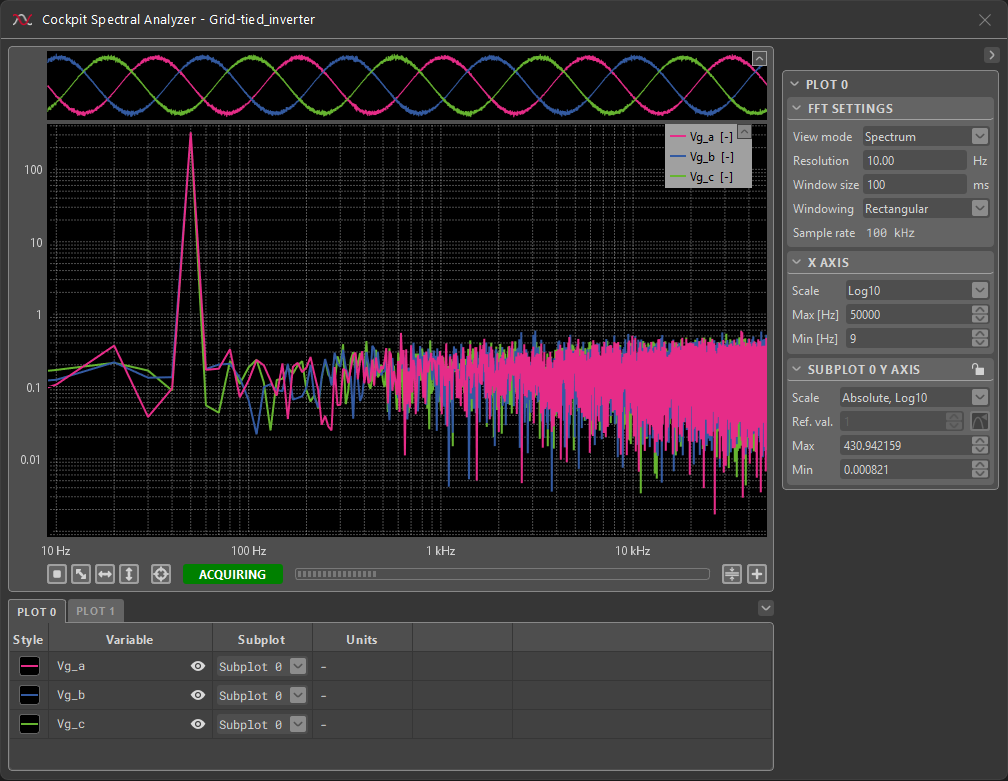Screen dimensions: 1008x781
Task: Fit plot vertically with the vertical arrows icon
Action: tap(129, 574)
